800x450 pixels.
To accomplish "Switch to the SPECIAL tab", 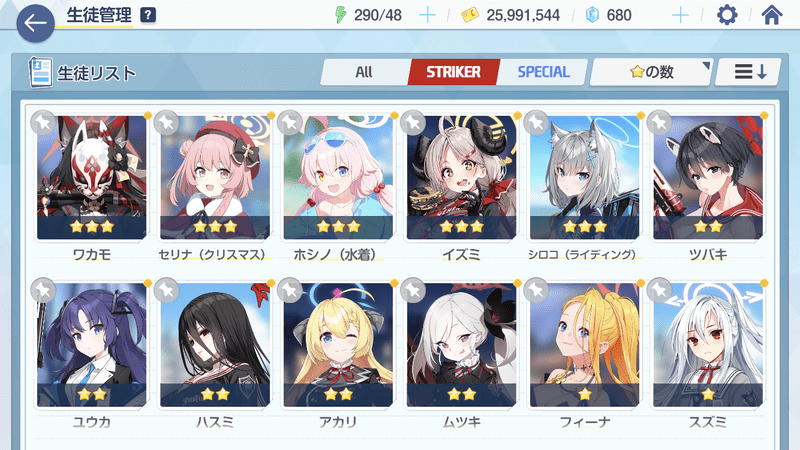I will tap(543, 72).
